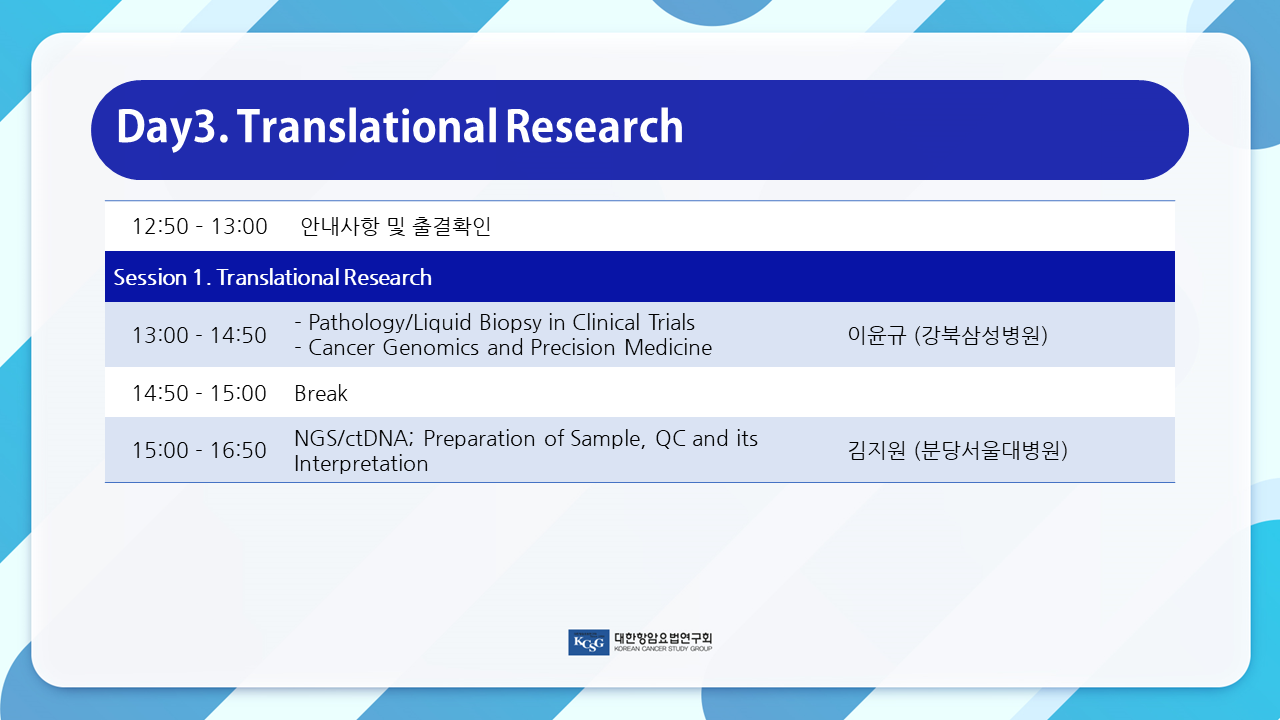
Task: Click the 대한항암요법연구회 organization name
Action: (662, 638)
